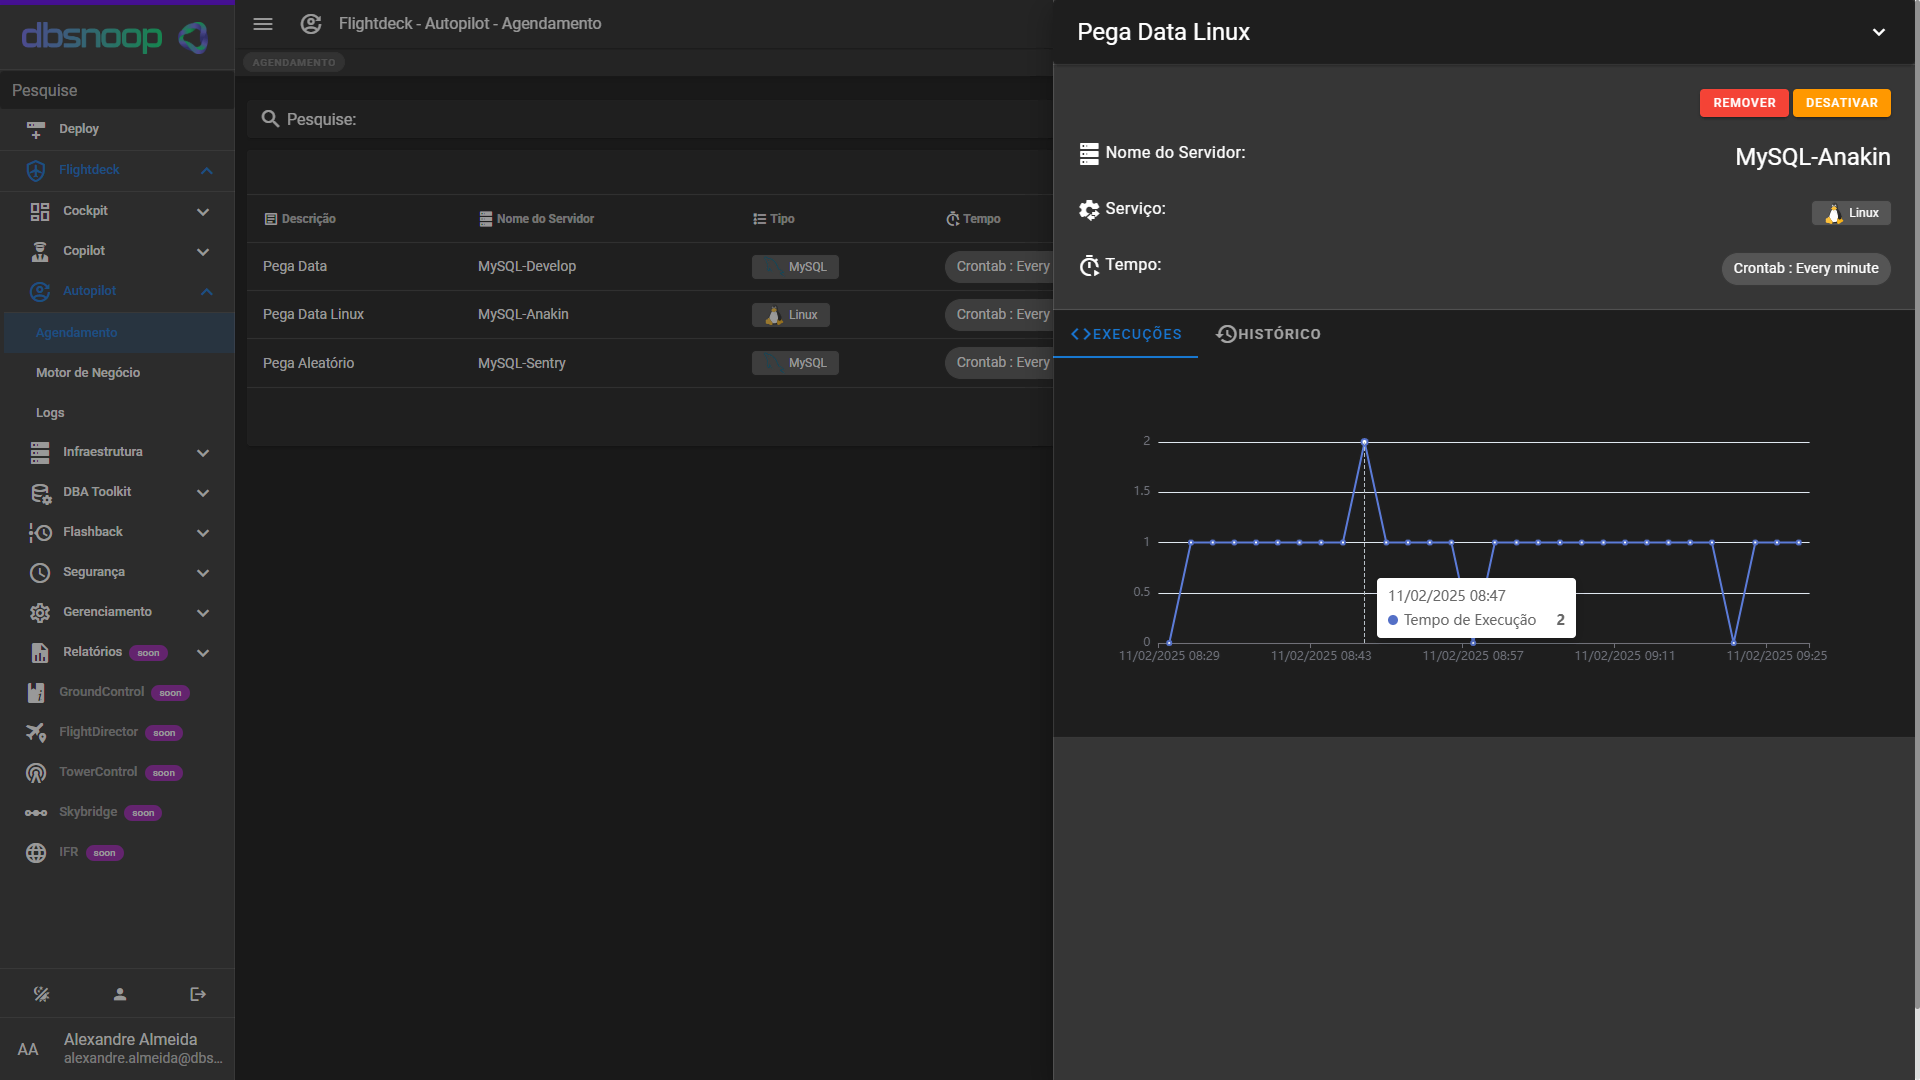Image resolution: width=1920 pixels, height=1080 pixels.
Task: Click the Pesquise search field in table
Action: tap(650, 119)
